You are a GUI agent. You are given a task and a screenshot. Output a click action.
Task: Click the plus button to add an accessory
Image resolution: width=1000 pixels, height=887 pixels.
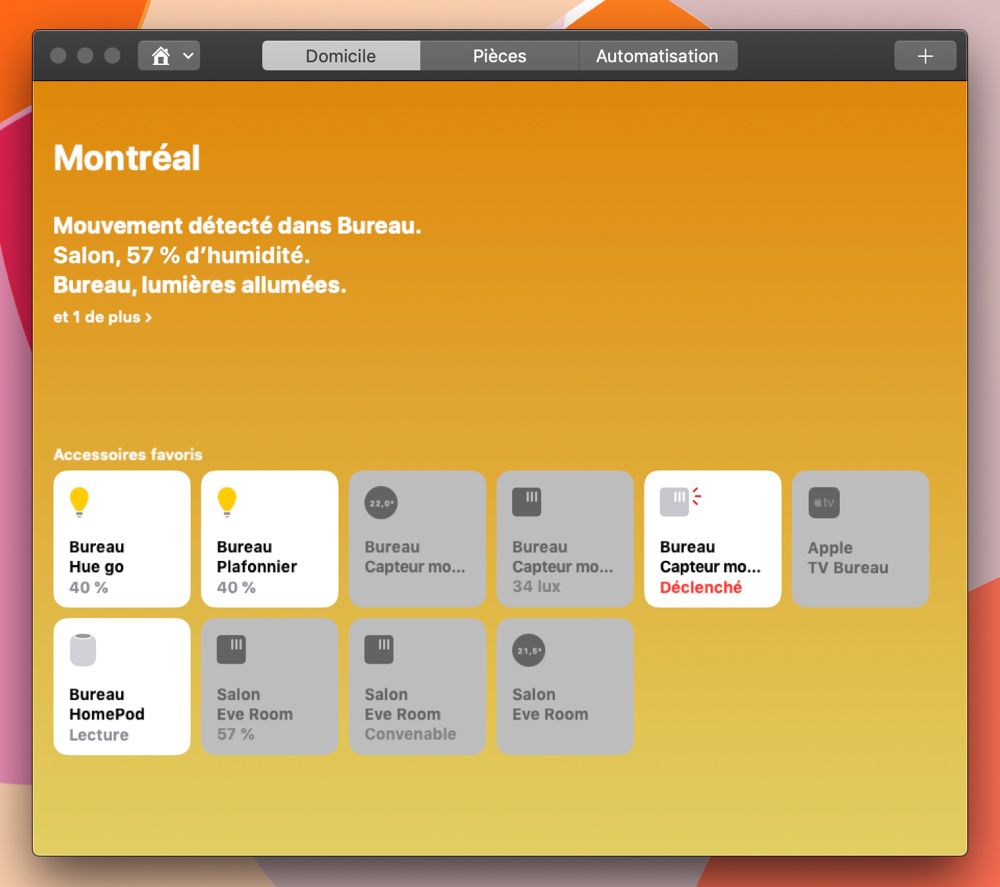point(925,56)
